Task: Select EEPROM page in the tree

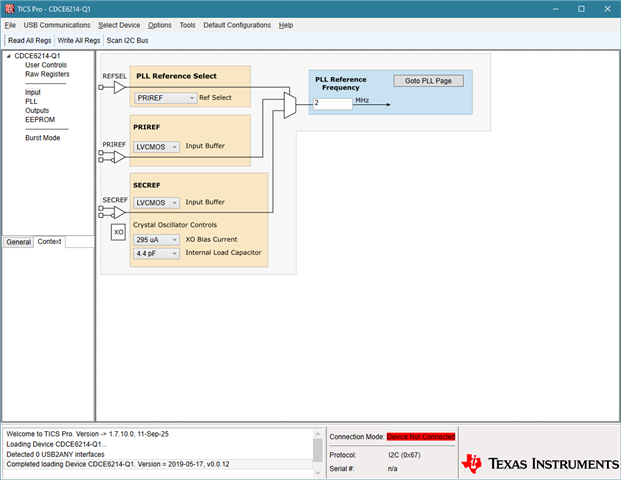Action: coord(40,120)
